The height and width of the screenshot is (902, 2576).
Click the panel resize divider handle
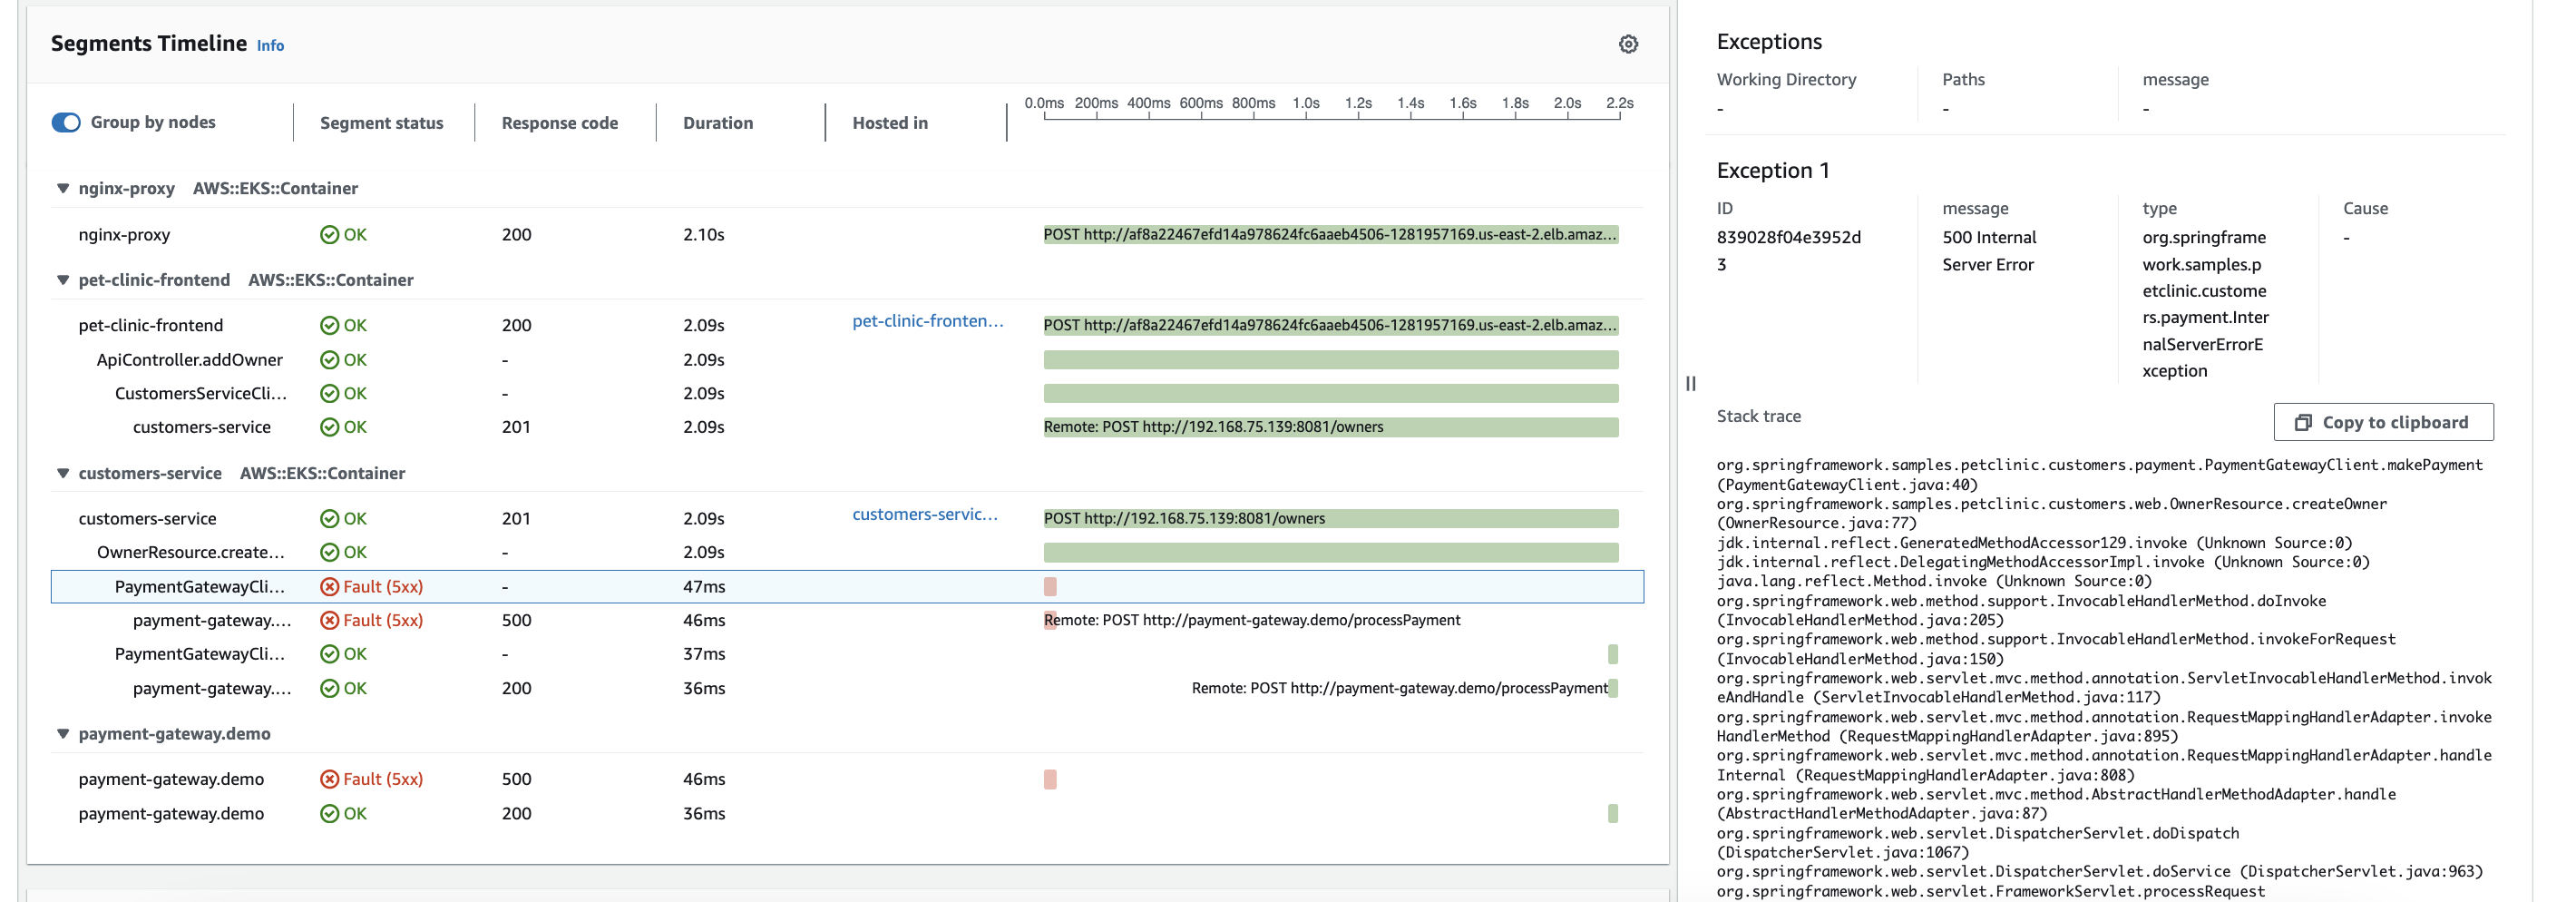tap(1690, 383)
